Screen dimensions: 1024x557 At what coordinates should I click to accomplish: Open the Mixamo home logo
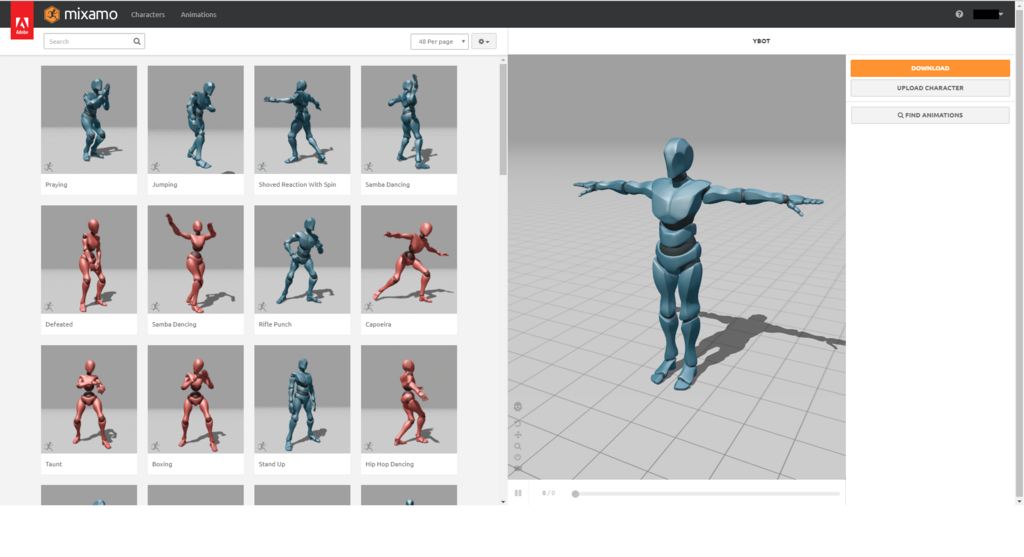(80, 14)
